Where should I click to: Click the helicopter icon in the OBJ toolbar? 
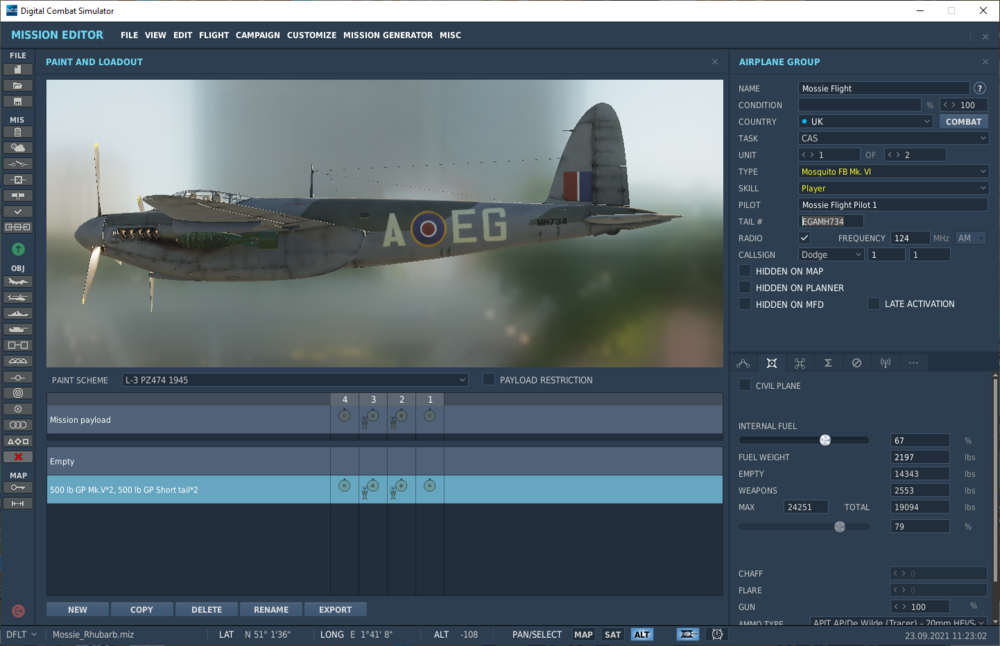click(x=18, y=297)
